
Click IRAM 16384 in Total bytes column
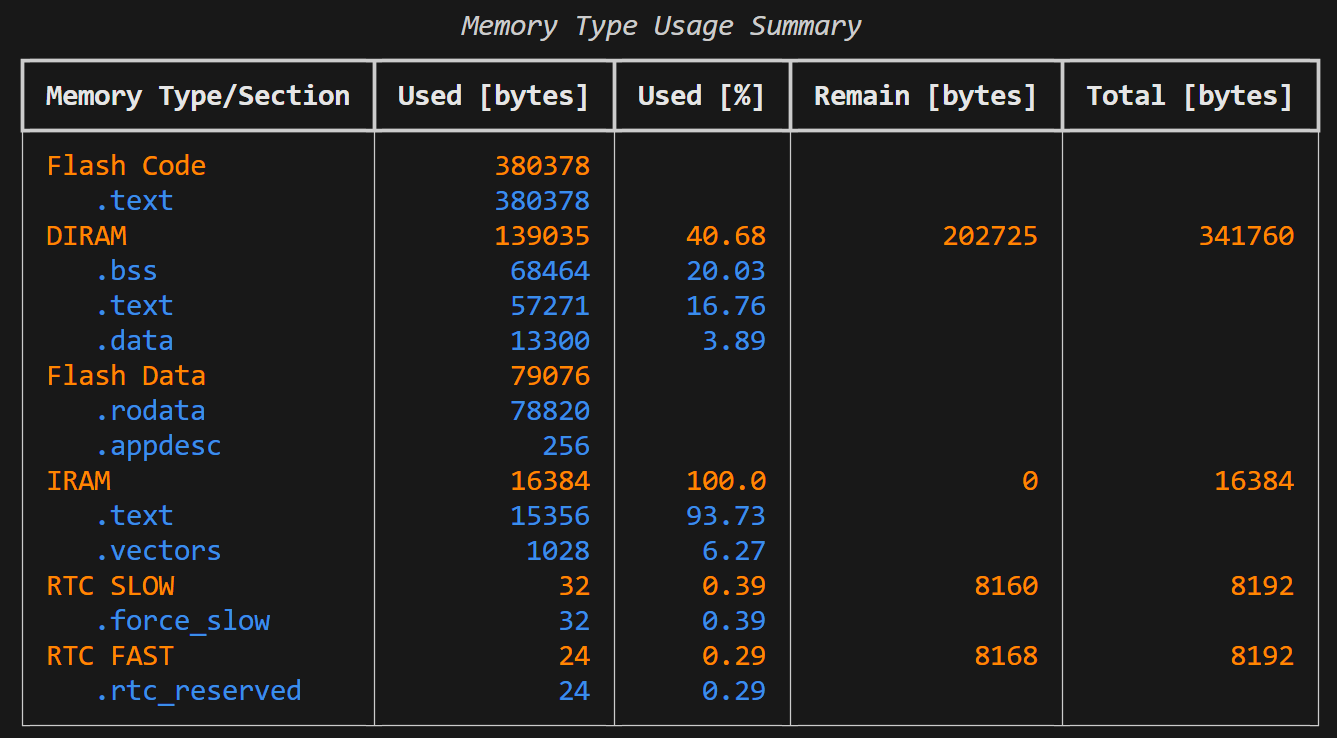1254,481
